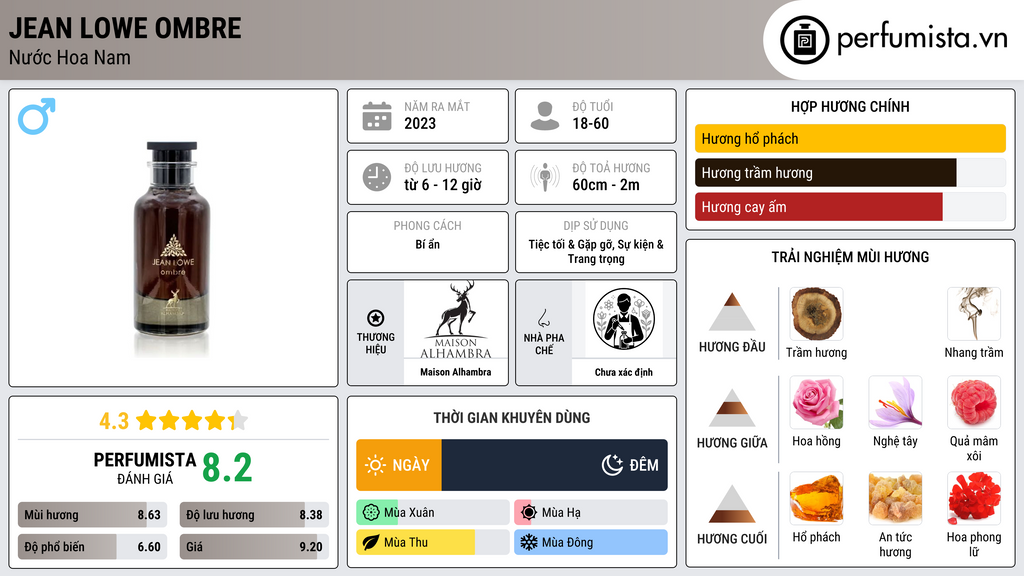Click the blue male gender symbol
Image resolution: width=1024 pixels, height=576 pixels.
pyautogui.click(x=37, y=116)
